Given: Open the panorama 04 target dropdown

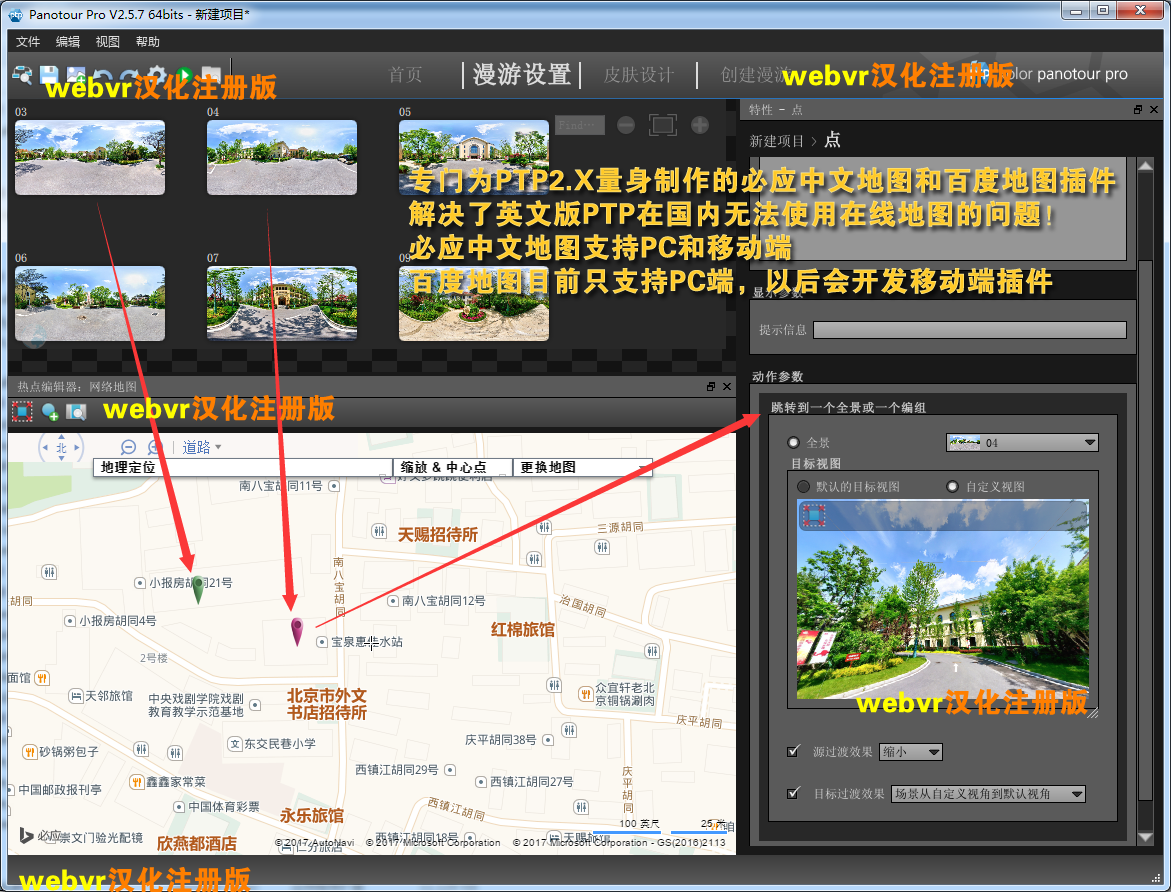Looking at the screenshot, I should [x=1022, y=442].
